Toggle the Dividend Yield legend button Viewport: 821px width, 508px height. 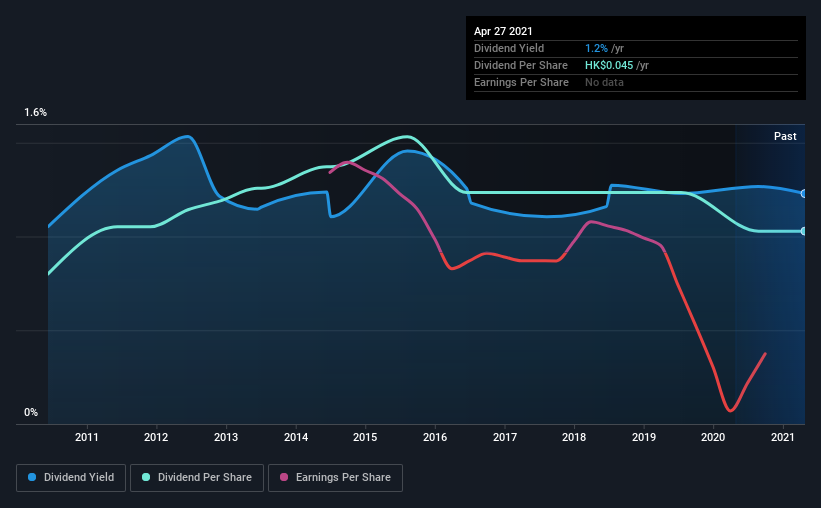[x=71, y=478]
